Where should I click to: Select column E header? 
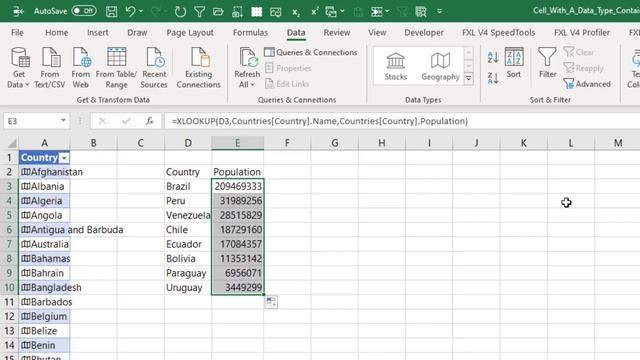click(238, 143)
